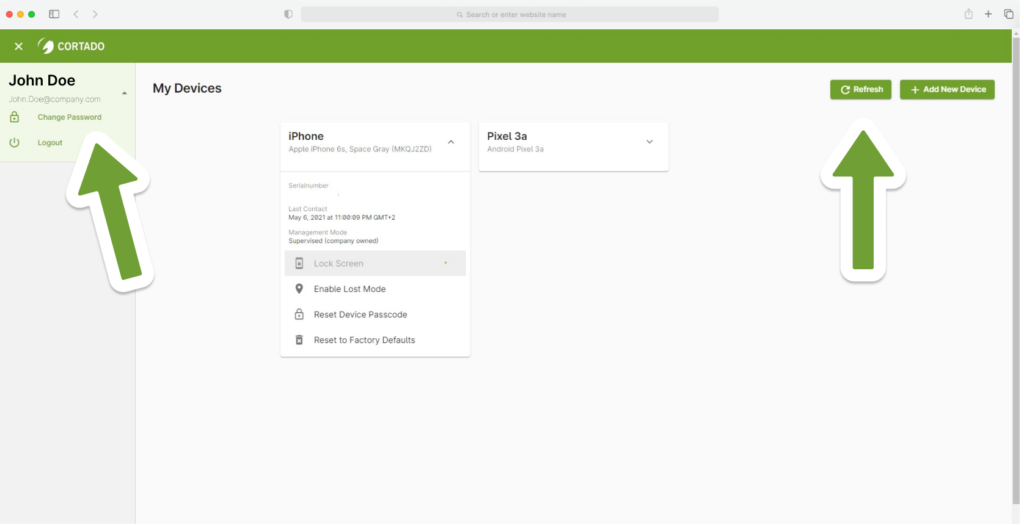Screen dimensions: 1024x525
Task: Expand the Pixel 3a device card
Action: (x=649, y=142)
